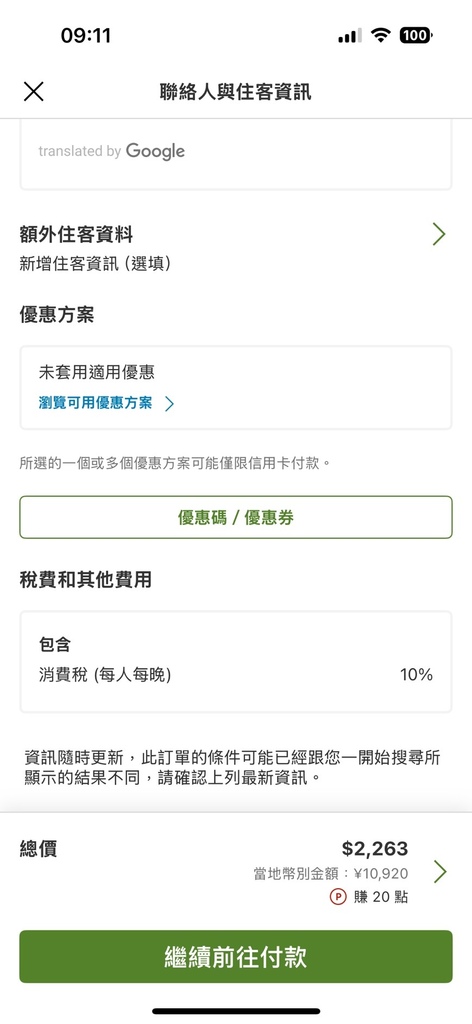Tap the 未套用適用優惠 card
Screen dimensions: 472x1024
pyautogui.click(x=236, y=388)
